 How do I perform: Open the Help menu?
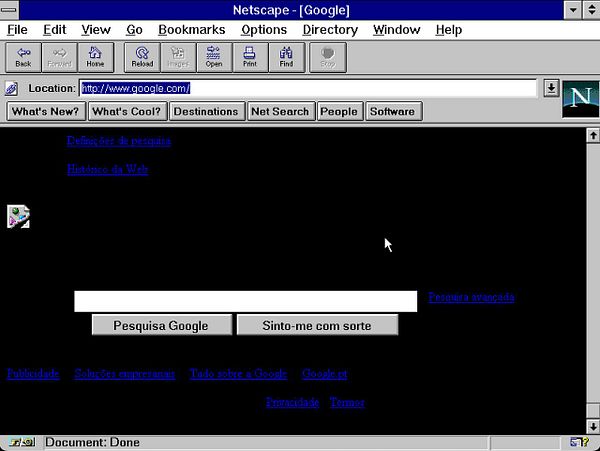[x=449, y=30]
